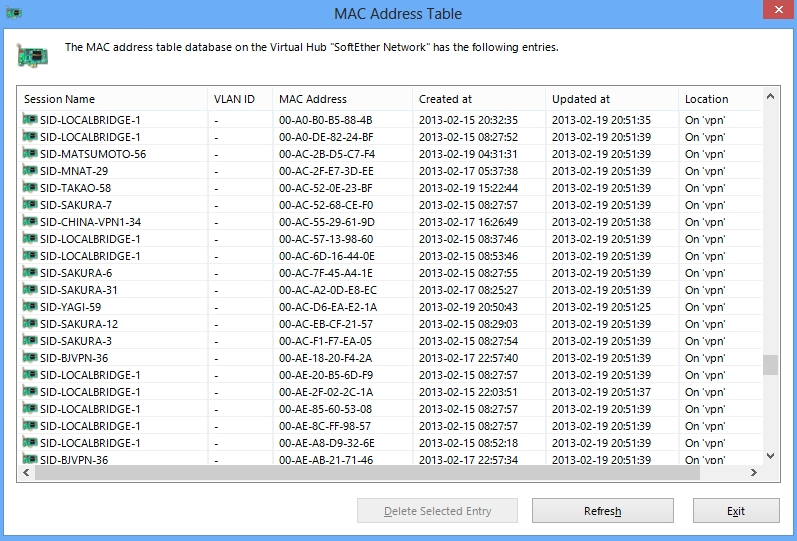Sort entries by Created at column

pyautogui.click(x=478, y=99)
